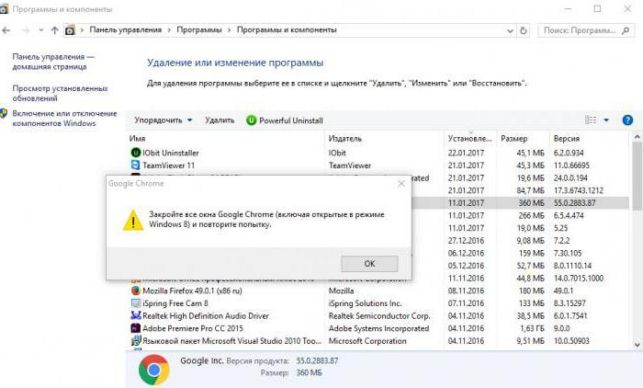Open Control Panel home page link

click(x=53, y=62)
